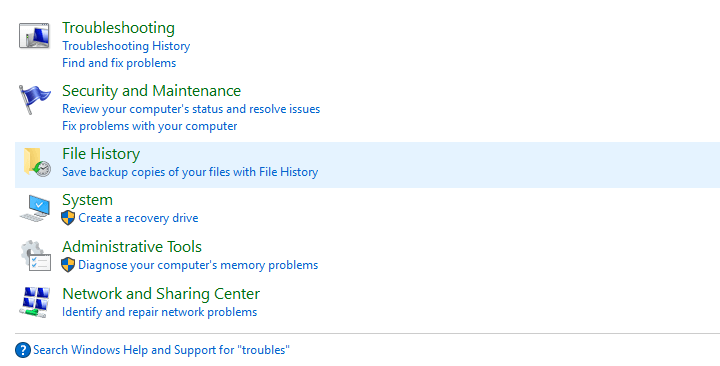Click the Security and Maintenance flag icon
The width and height of the screenshot is (720, 366).
(34, 99)
